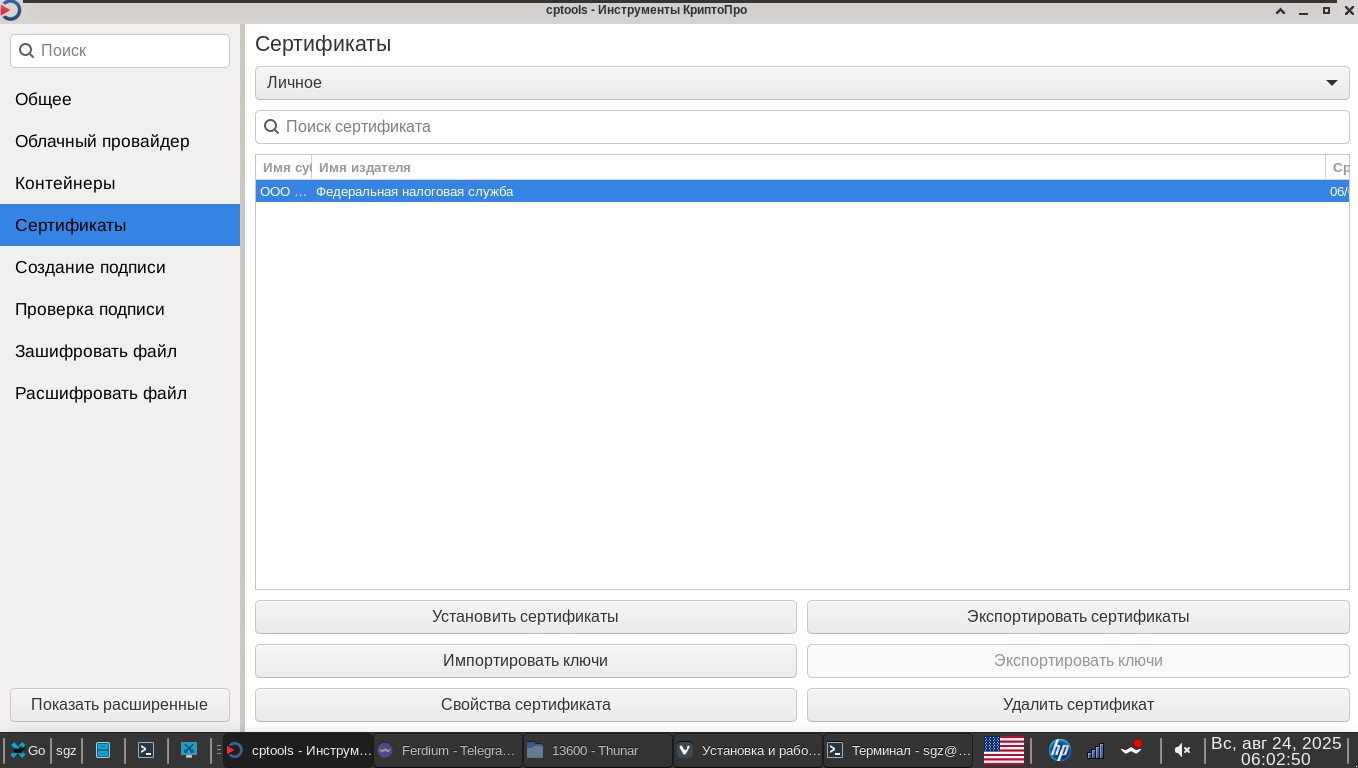
Task: Open the Общее section
Action: [x=120, y=99]
